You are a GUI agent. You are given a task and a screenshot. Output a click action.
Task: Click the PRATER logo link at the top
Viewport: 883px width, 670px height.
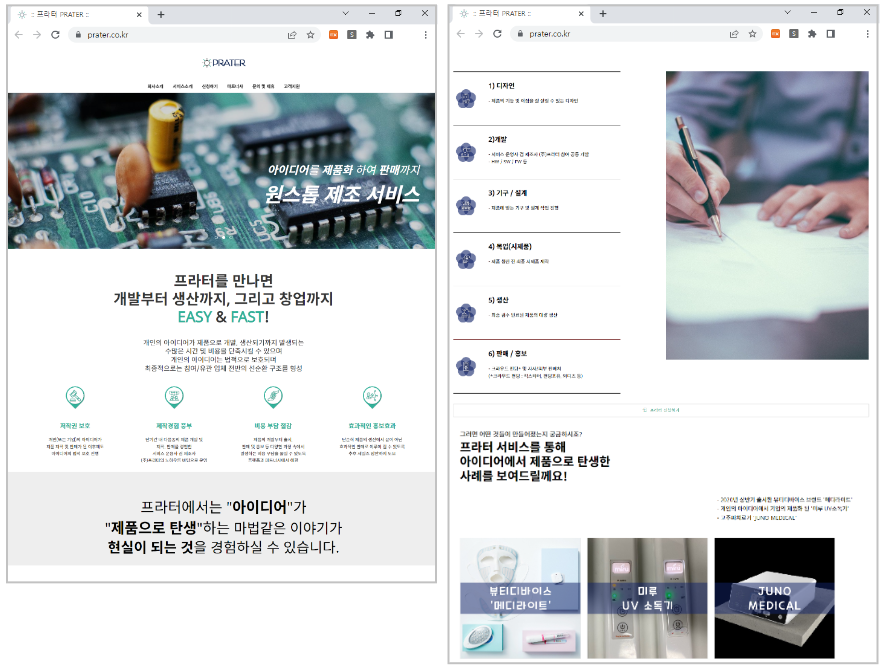(x=223, y=62)
